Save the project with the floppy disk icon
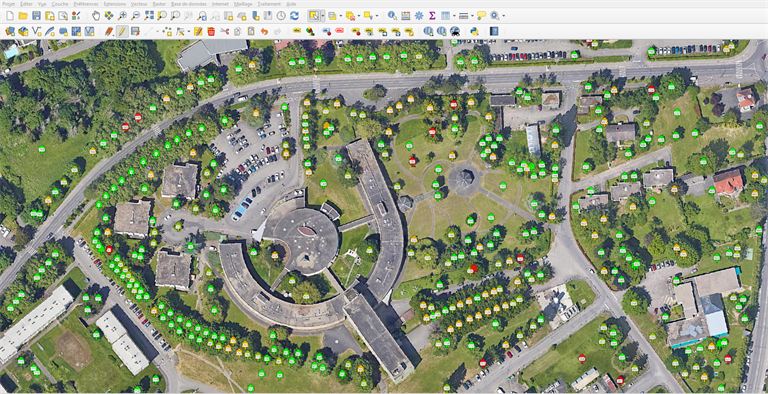This screenshot has height=394, width=768. (x=36, y=16)
